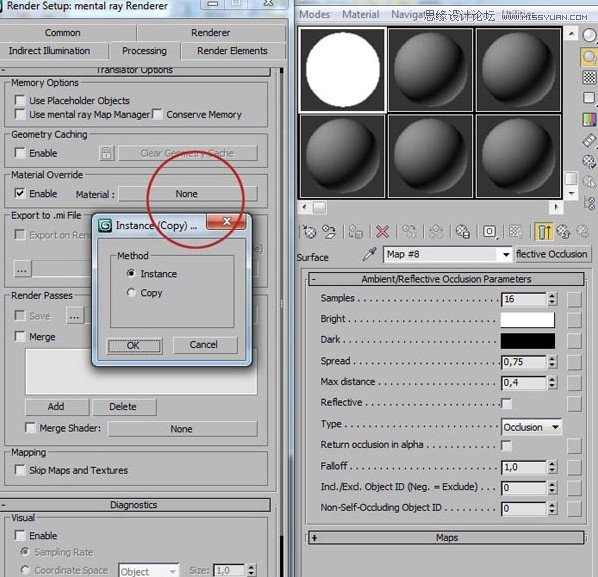Click geometry cache lock icon
Viewport: 598px width, 577px height.
[x=106, y=153]
